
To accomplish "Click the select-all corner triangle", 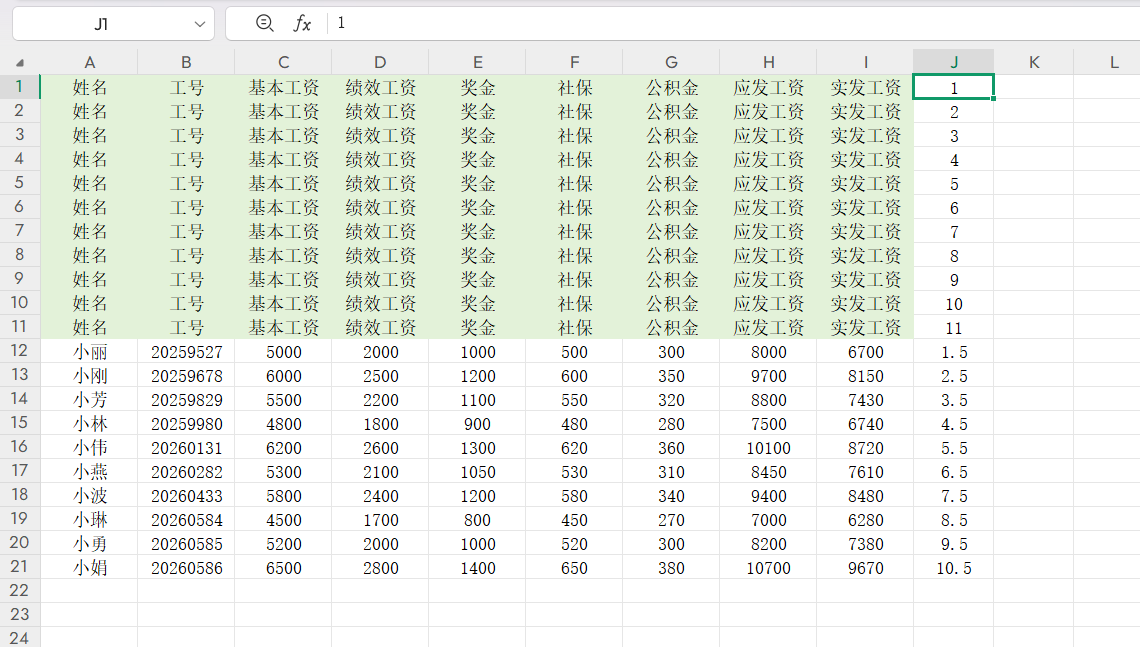I will coord(20,62).
